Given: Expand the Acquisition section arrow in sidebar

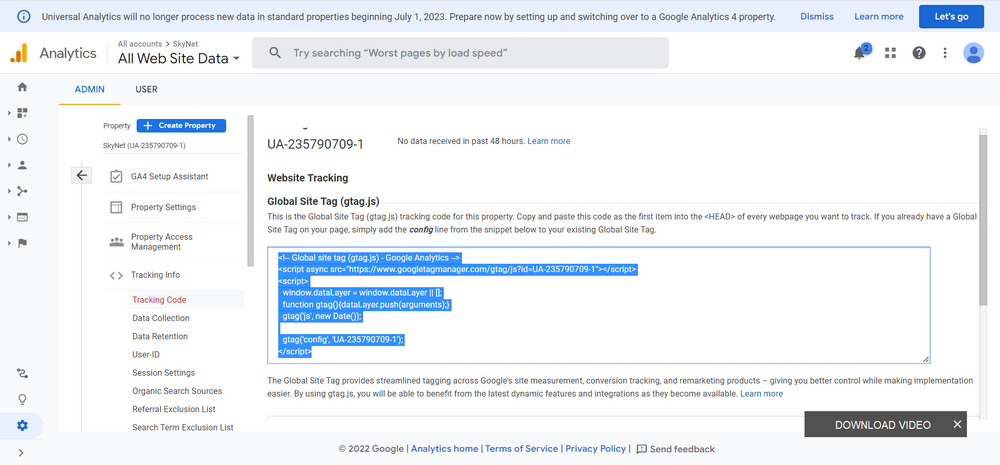Looking at the screenshot, I should [9, 191].
